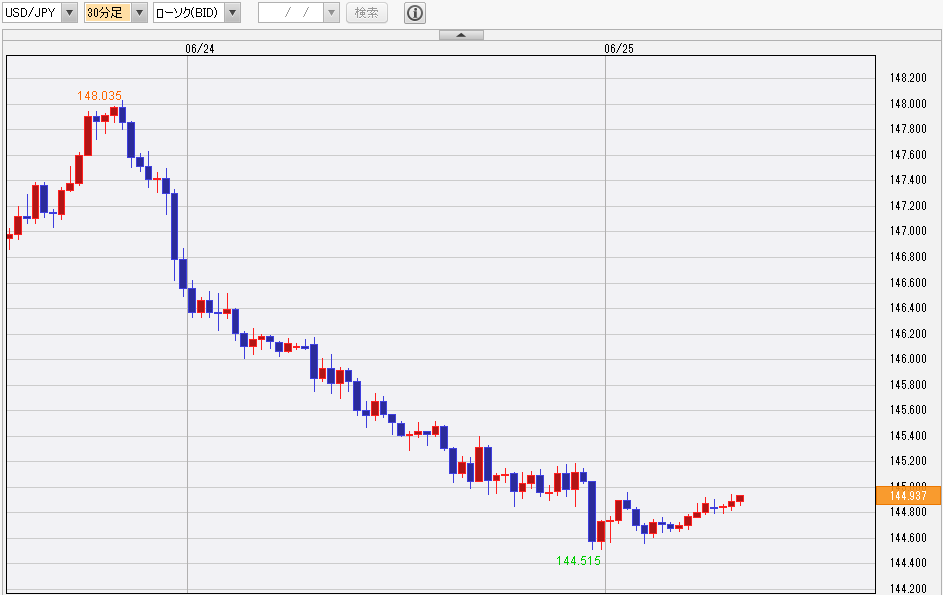Click the 検索 search button
Screen dimensions: 943x595
click(x=367, y=13)
